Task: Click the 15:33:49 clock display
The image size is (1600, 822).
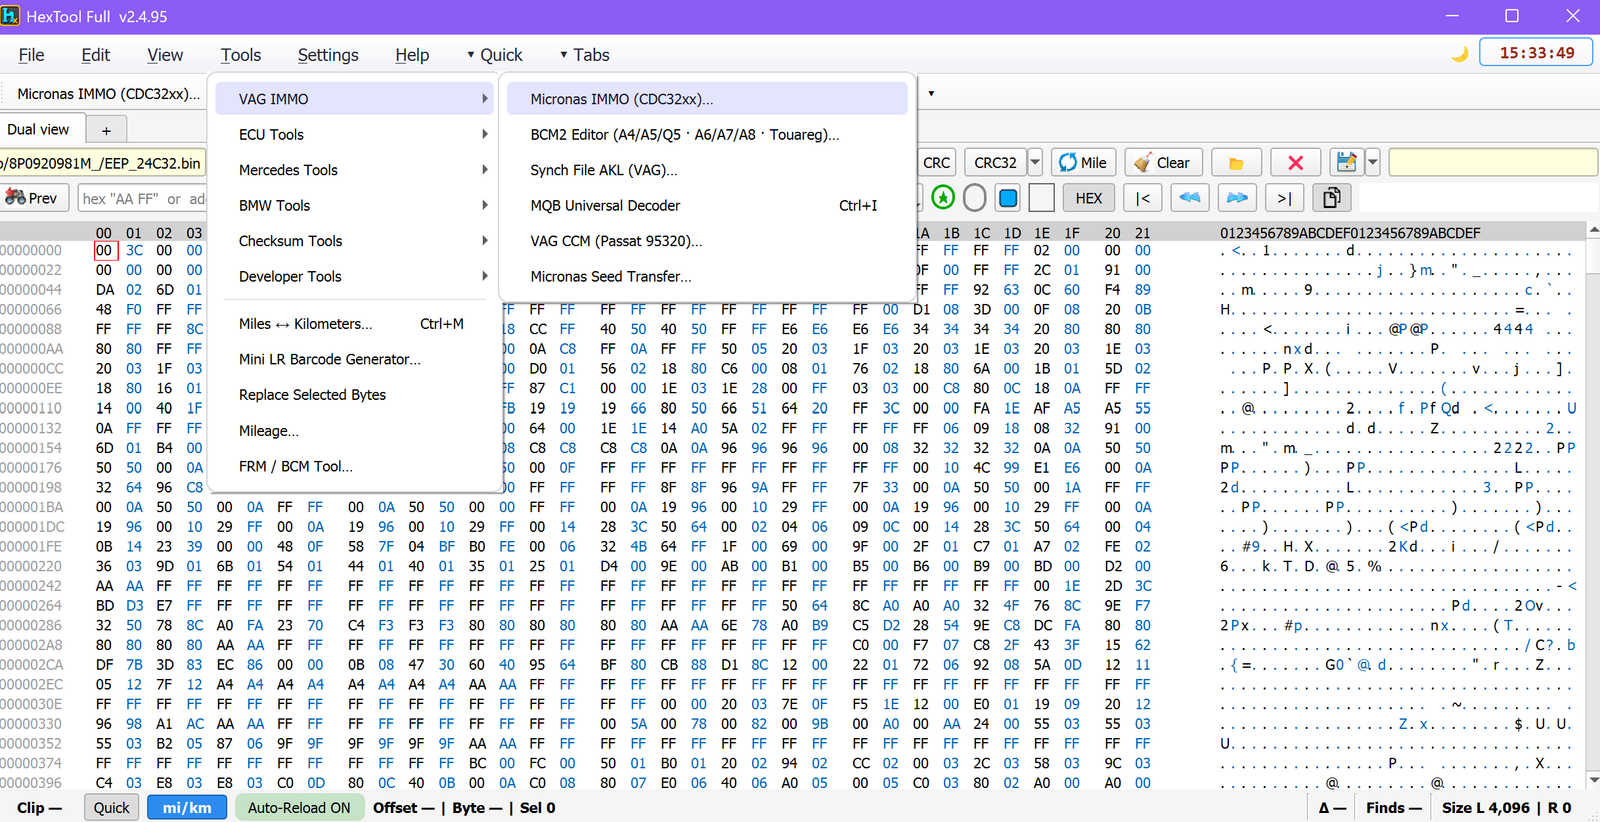Action: tap(1536, 53)
